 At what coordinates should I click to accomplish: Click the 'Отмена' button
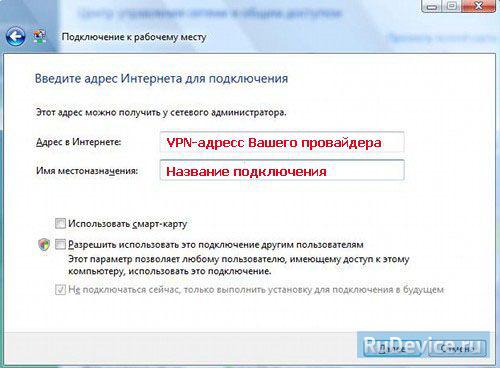457,348
